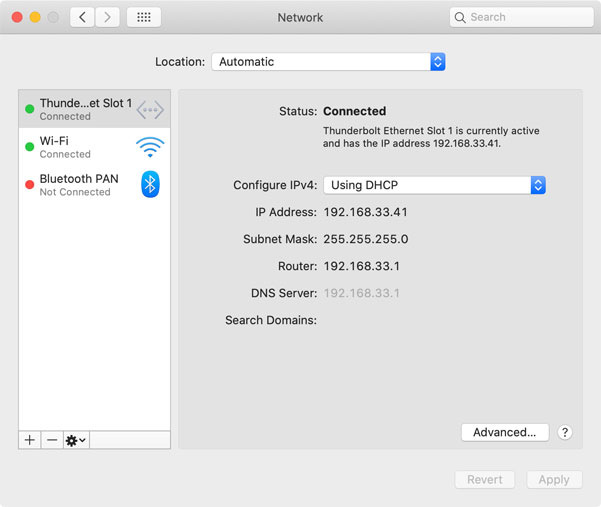601x507 pixels.
Task: Remove selected service with minus button
Action: click(52, 440)
